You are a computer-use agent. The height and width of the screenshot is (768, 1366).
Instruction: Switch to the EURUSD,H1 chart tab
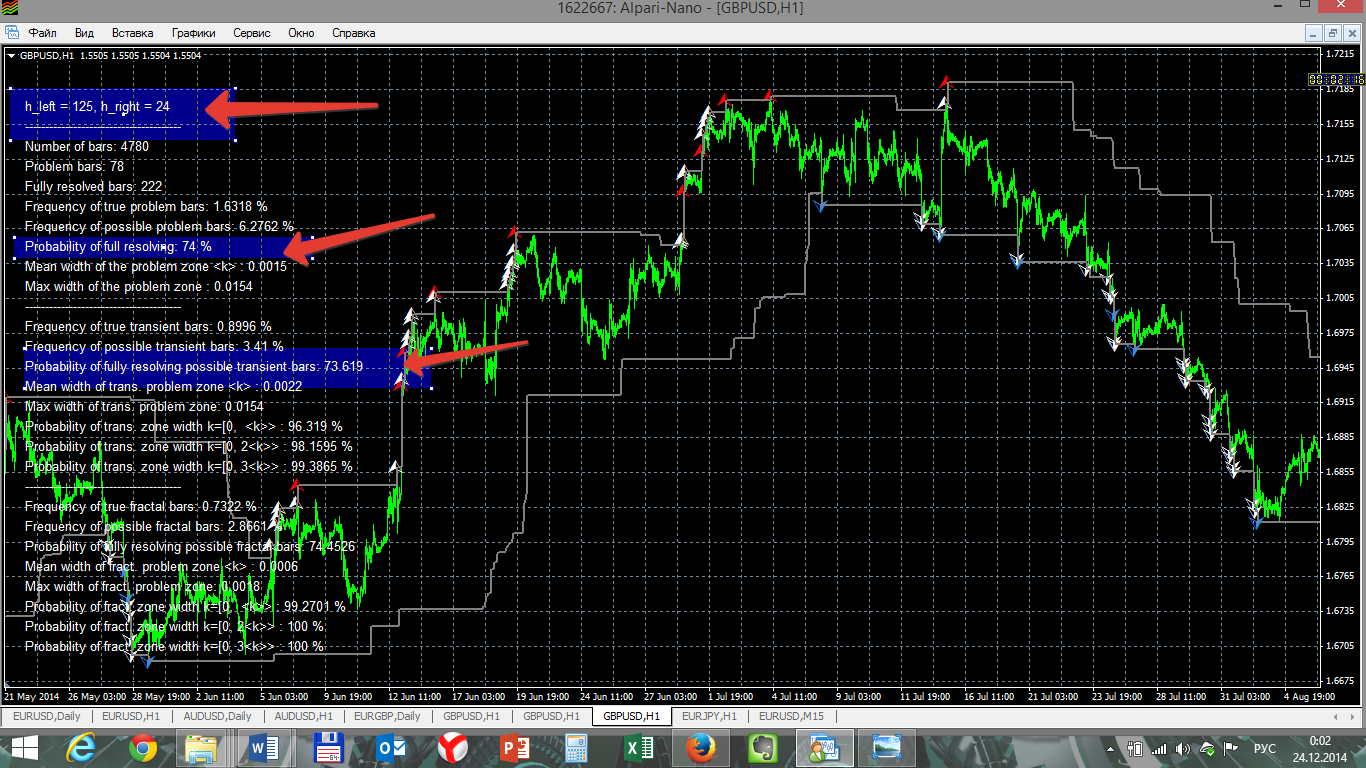(x=131, y=716)
